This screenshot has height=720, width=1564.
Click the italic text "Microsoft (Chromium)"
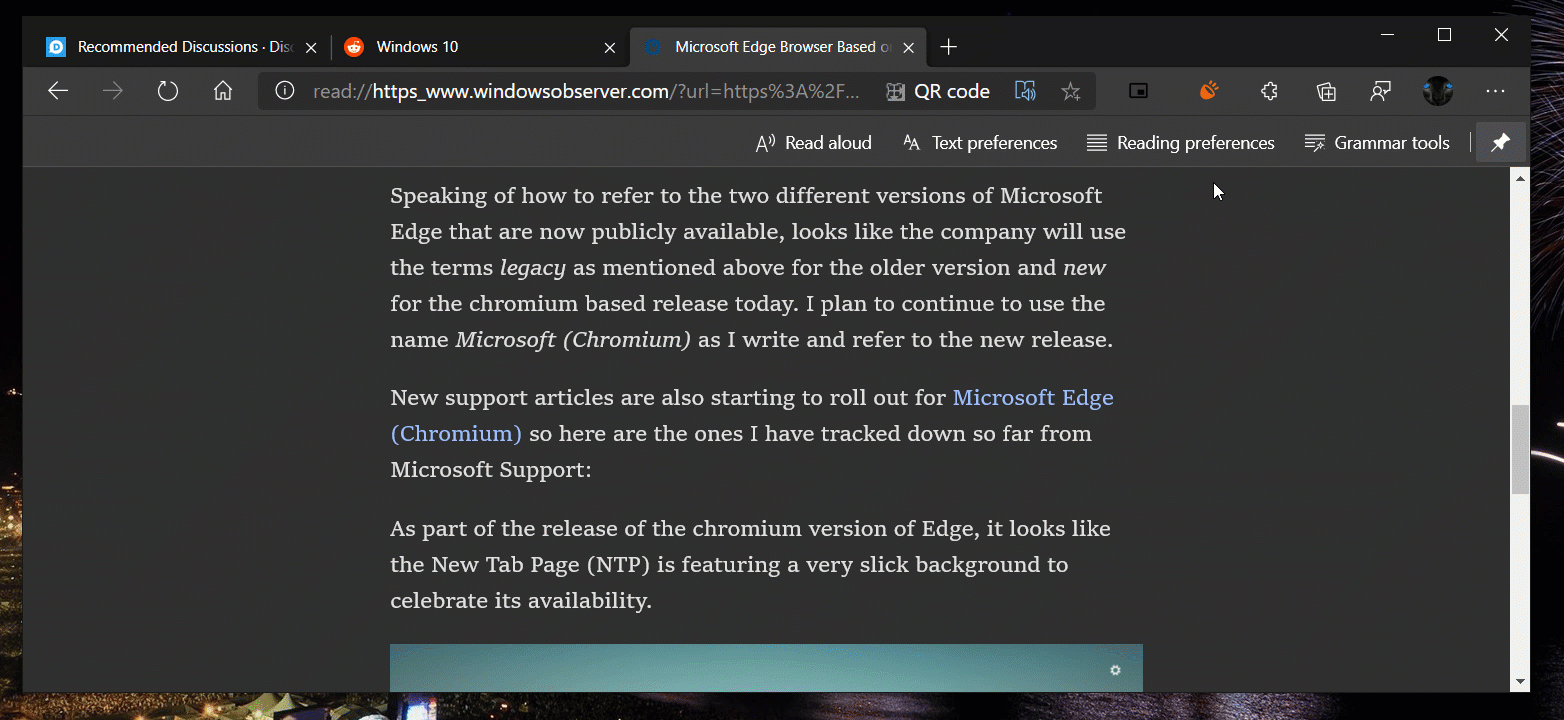point(573,340)
